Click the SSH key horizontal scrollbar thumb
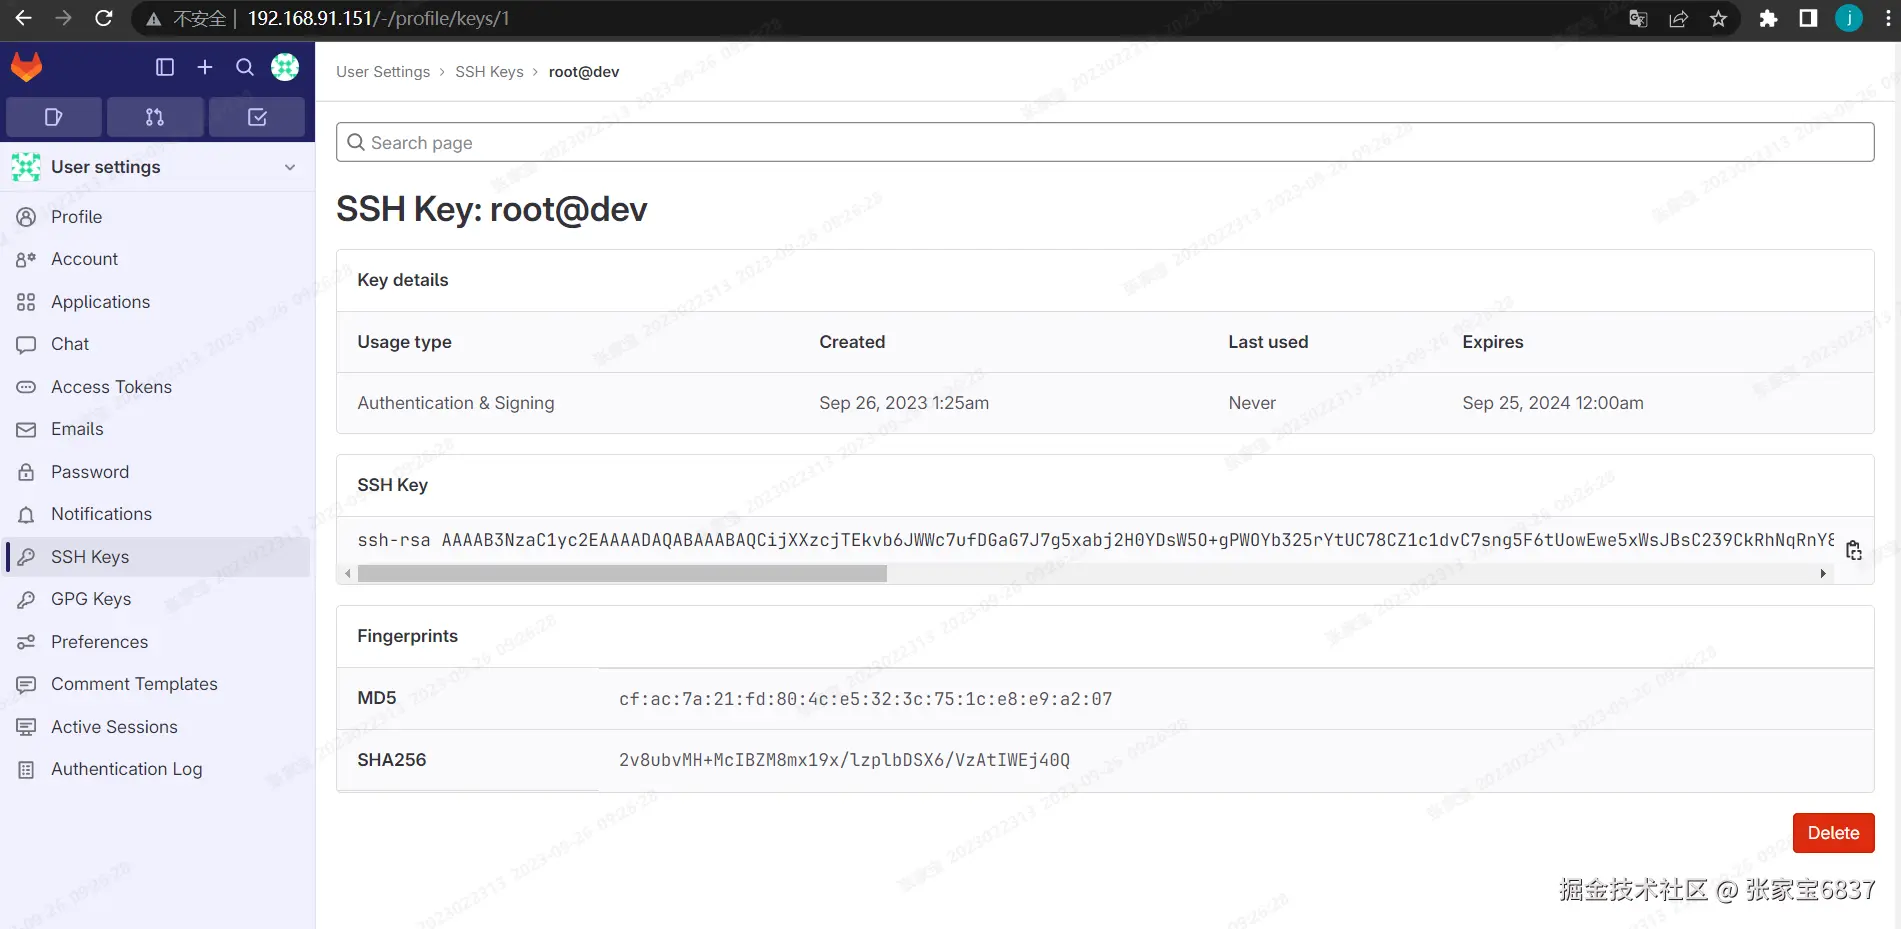Screen dimensions: 1901x929 point(622,573)
